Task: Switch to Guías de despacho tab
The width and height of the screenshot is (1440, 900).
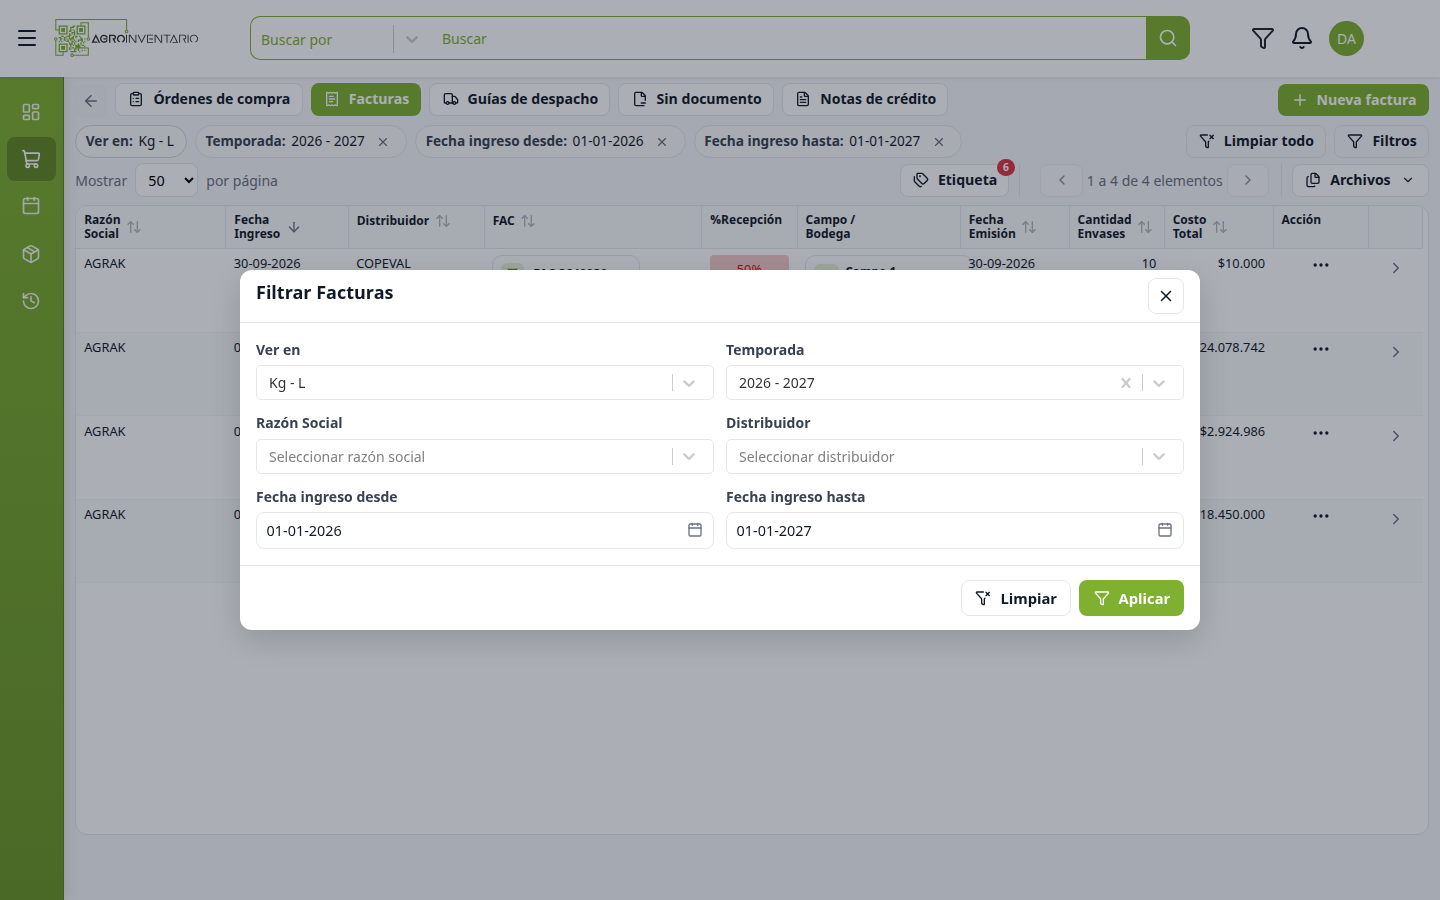Action: point(520,99)
